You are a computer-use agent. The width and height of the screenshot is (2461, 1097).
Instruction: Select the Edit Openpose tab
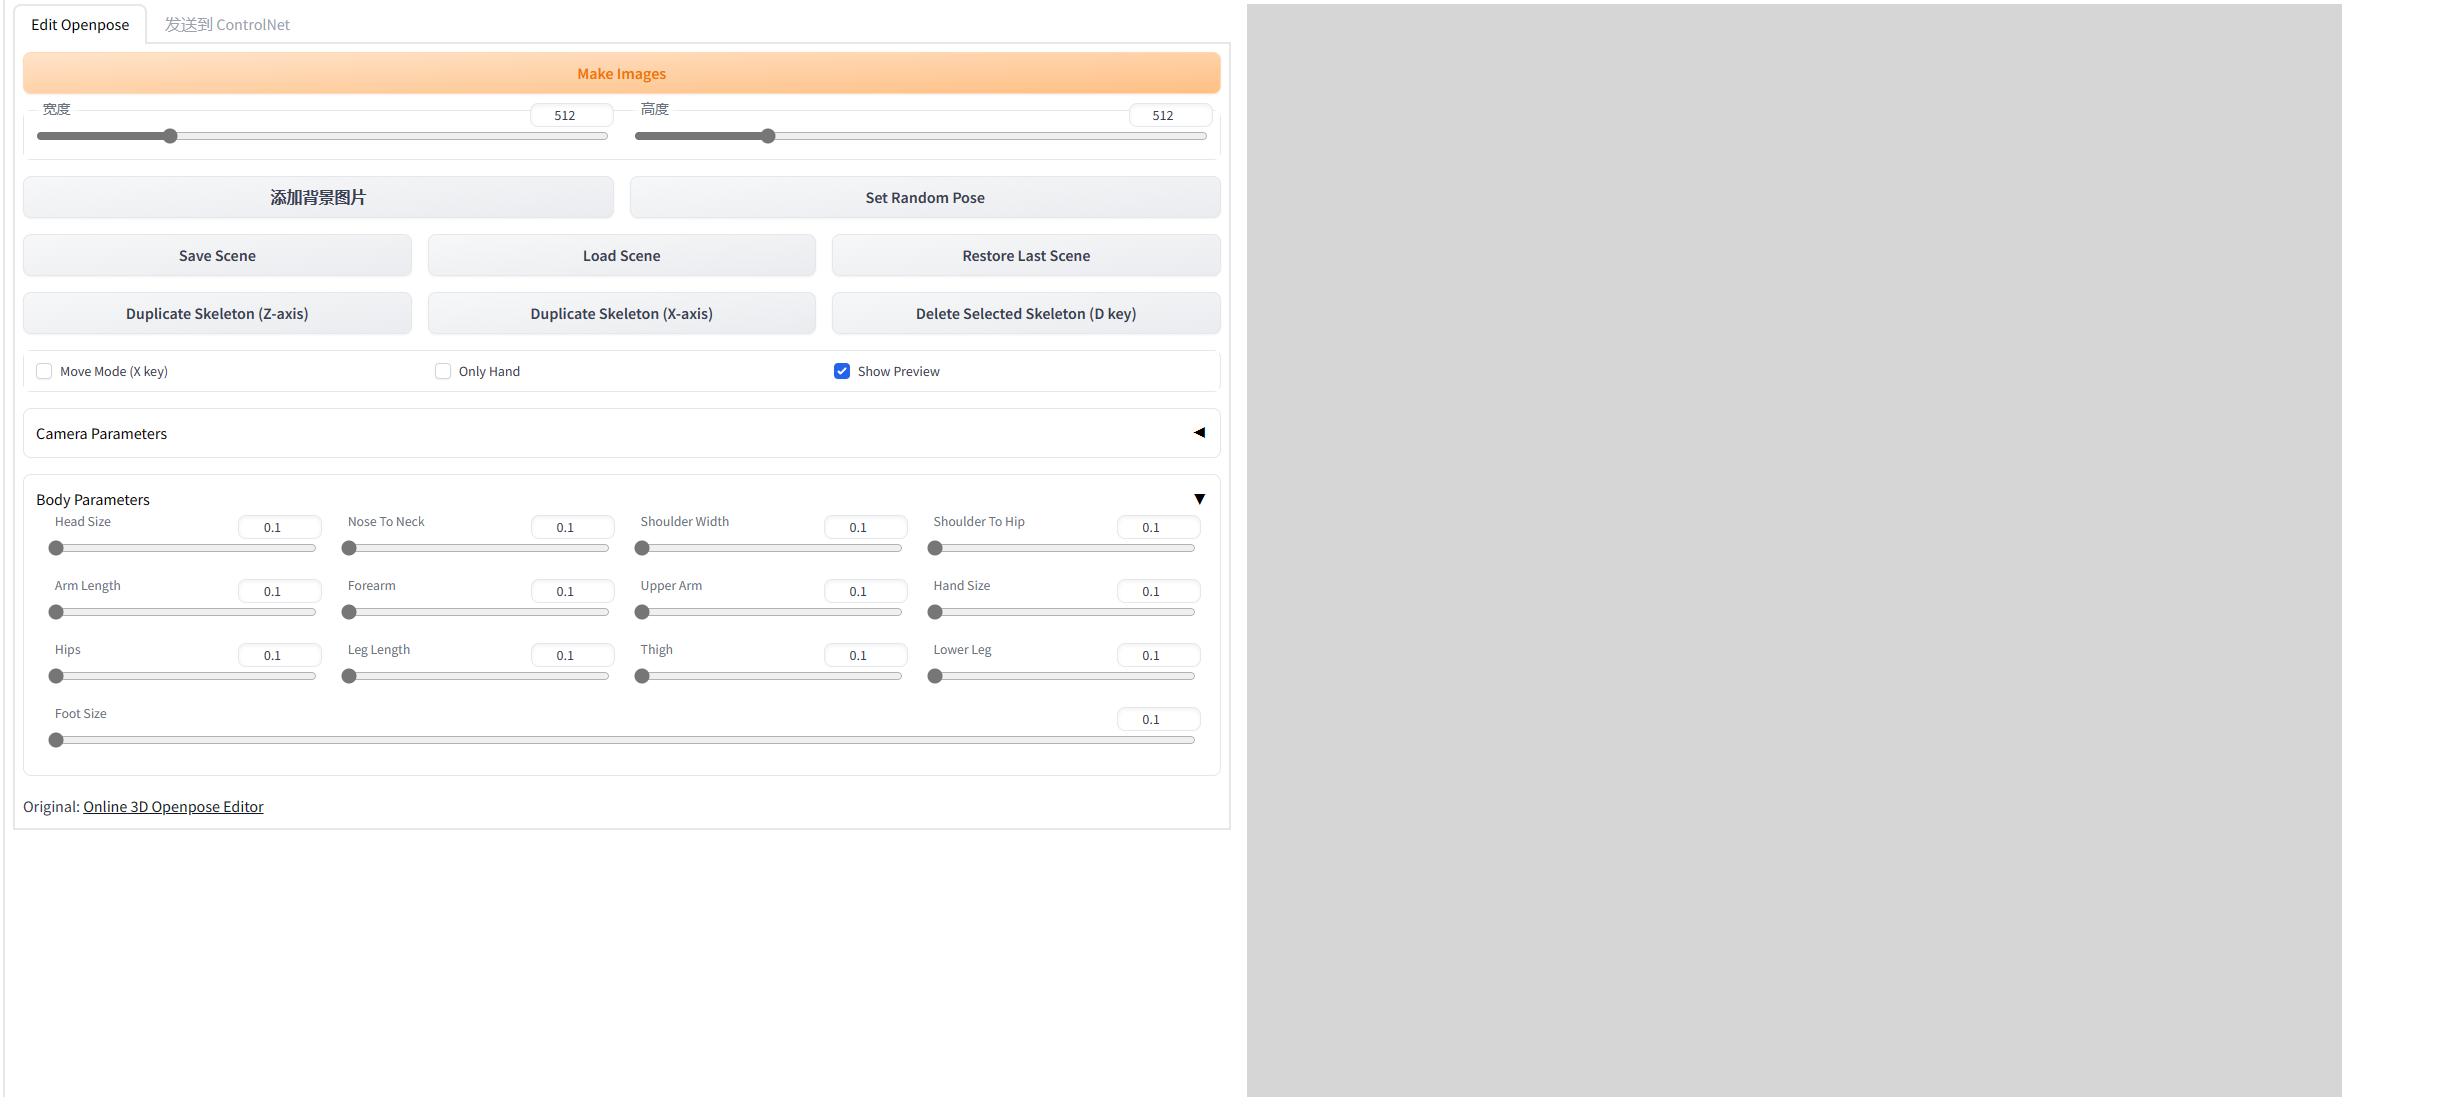point(80,24)
